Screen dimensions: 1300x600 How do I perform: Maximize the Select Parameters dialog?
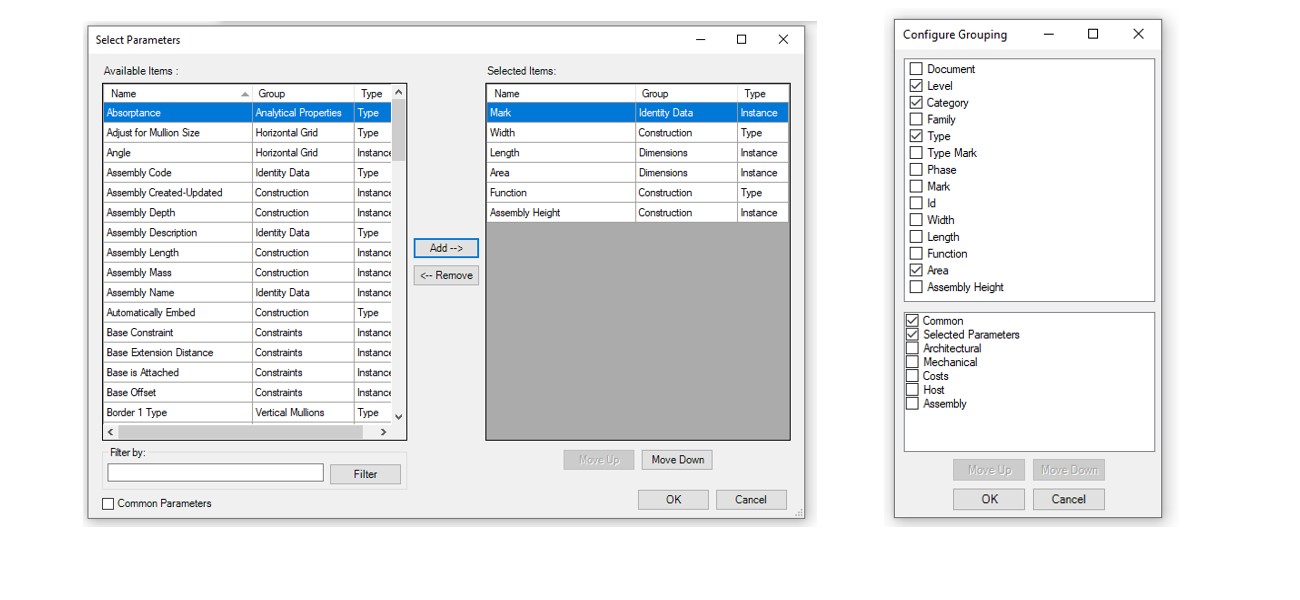pos(741,40)
